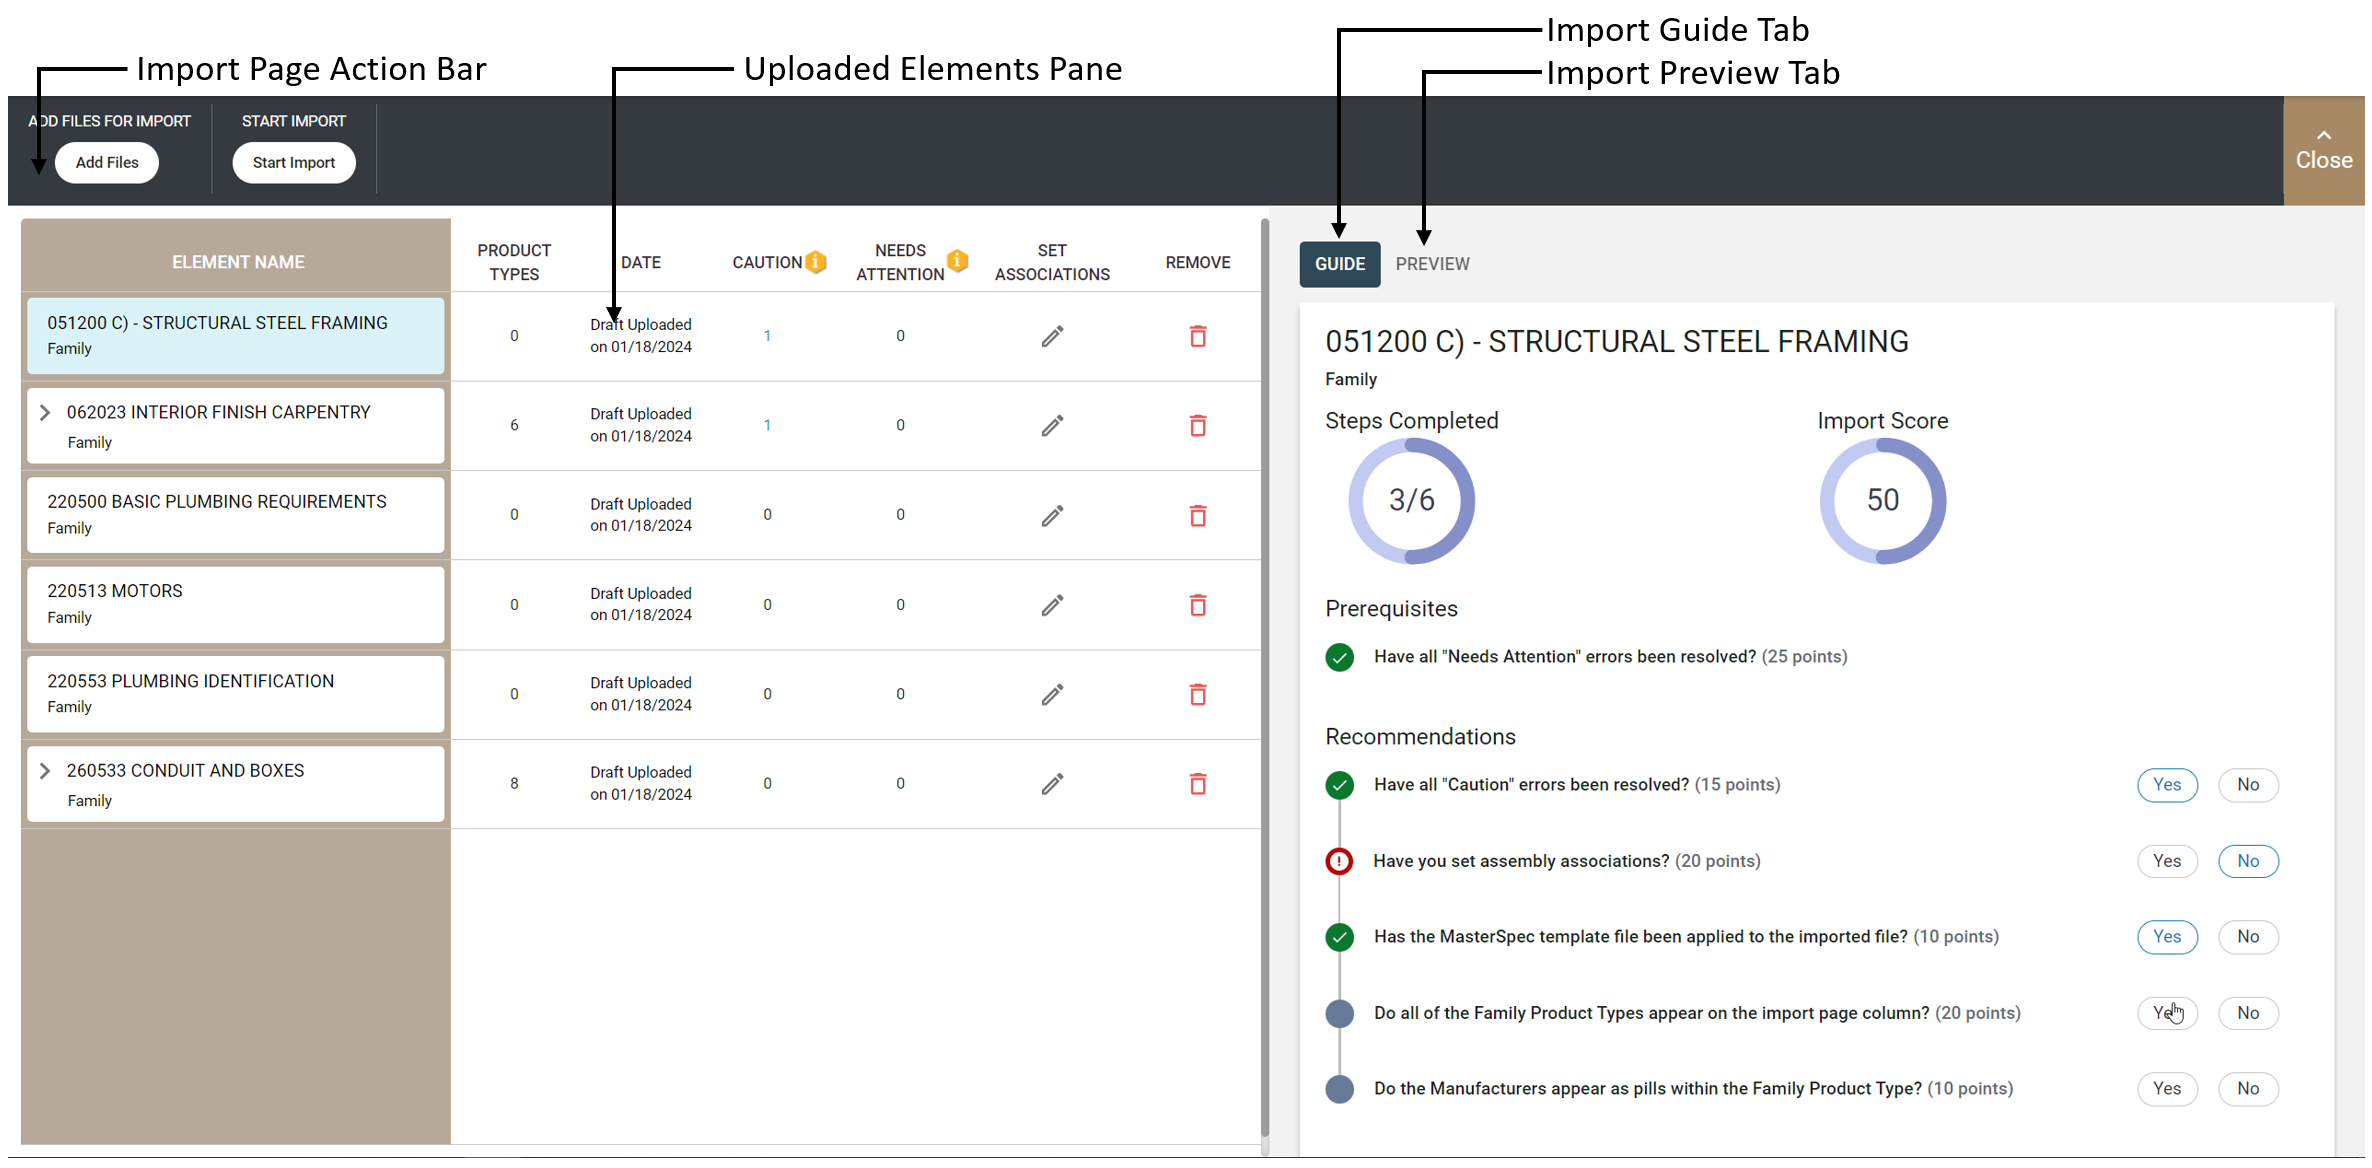Click trash icon for 260533 Conduit and Boxes
The height and width of the screenshot is (1168, 2372).
(1197, 783)
